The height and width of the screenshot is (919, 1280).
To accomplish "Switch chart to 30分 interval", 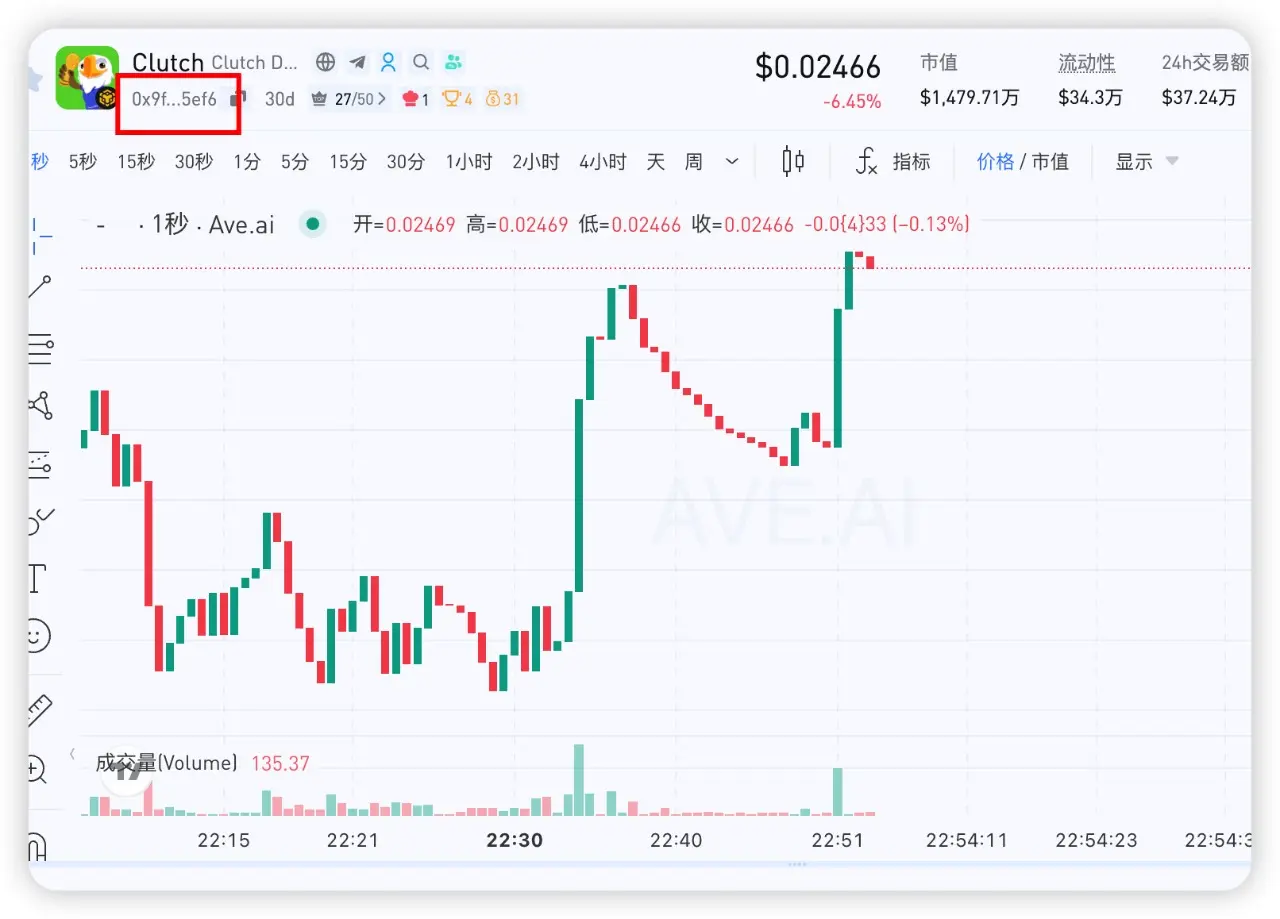I will coord(406,161).
